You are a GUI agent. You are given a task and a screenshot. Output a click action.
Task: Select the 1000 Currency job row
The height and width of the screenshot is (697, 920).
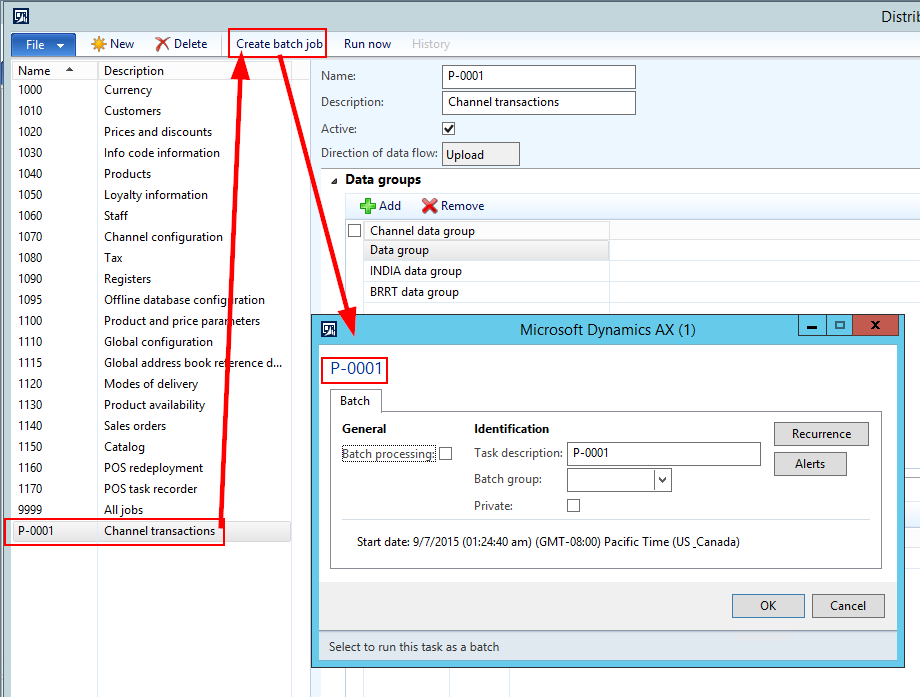point(151,90)
